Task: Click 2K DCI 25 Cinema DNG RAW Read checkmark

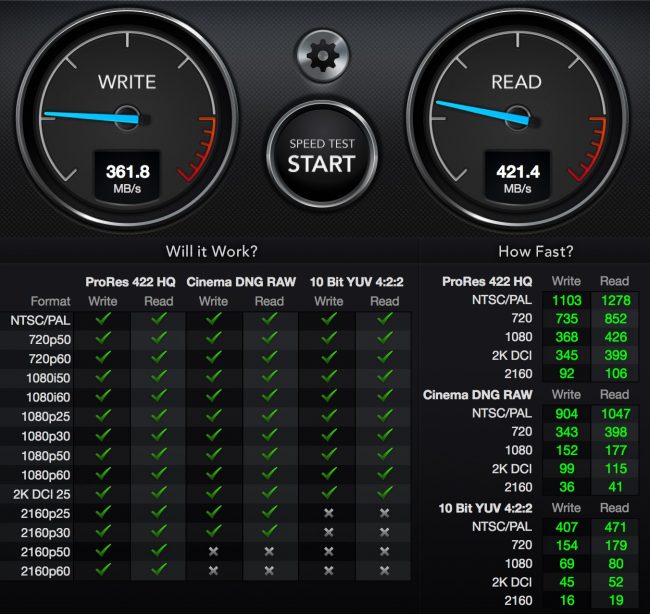Action: (269, 493)
